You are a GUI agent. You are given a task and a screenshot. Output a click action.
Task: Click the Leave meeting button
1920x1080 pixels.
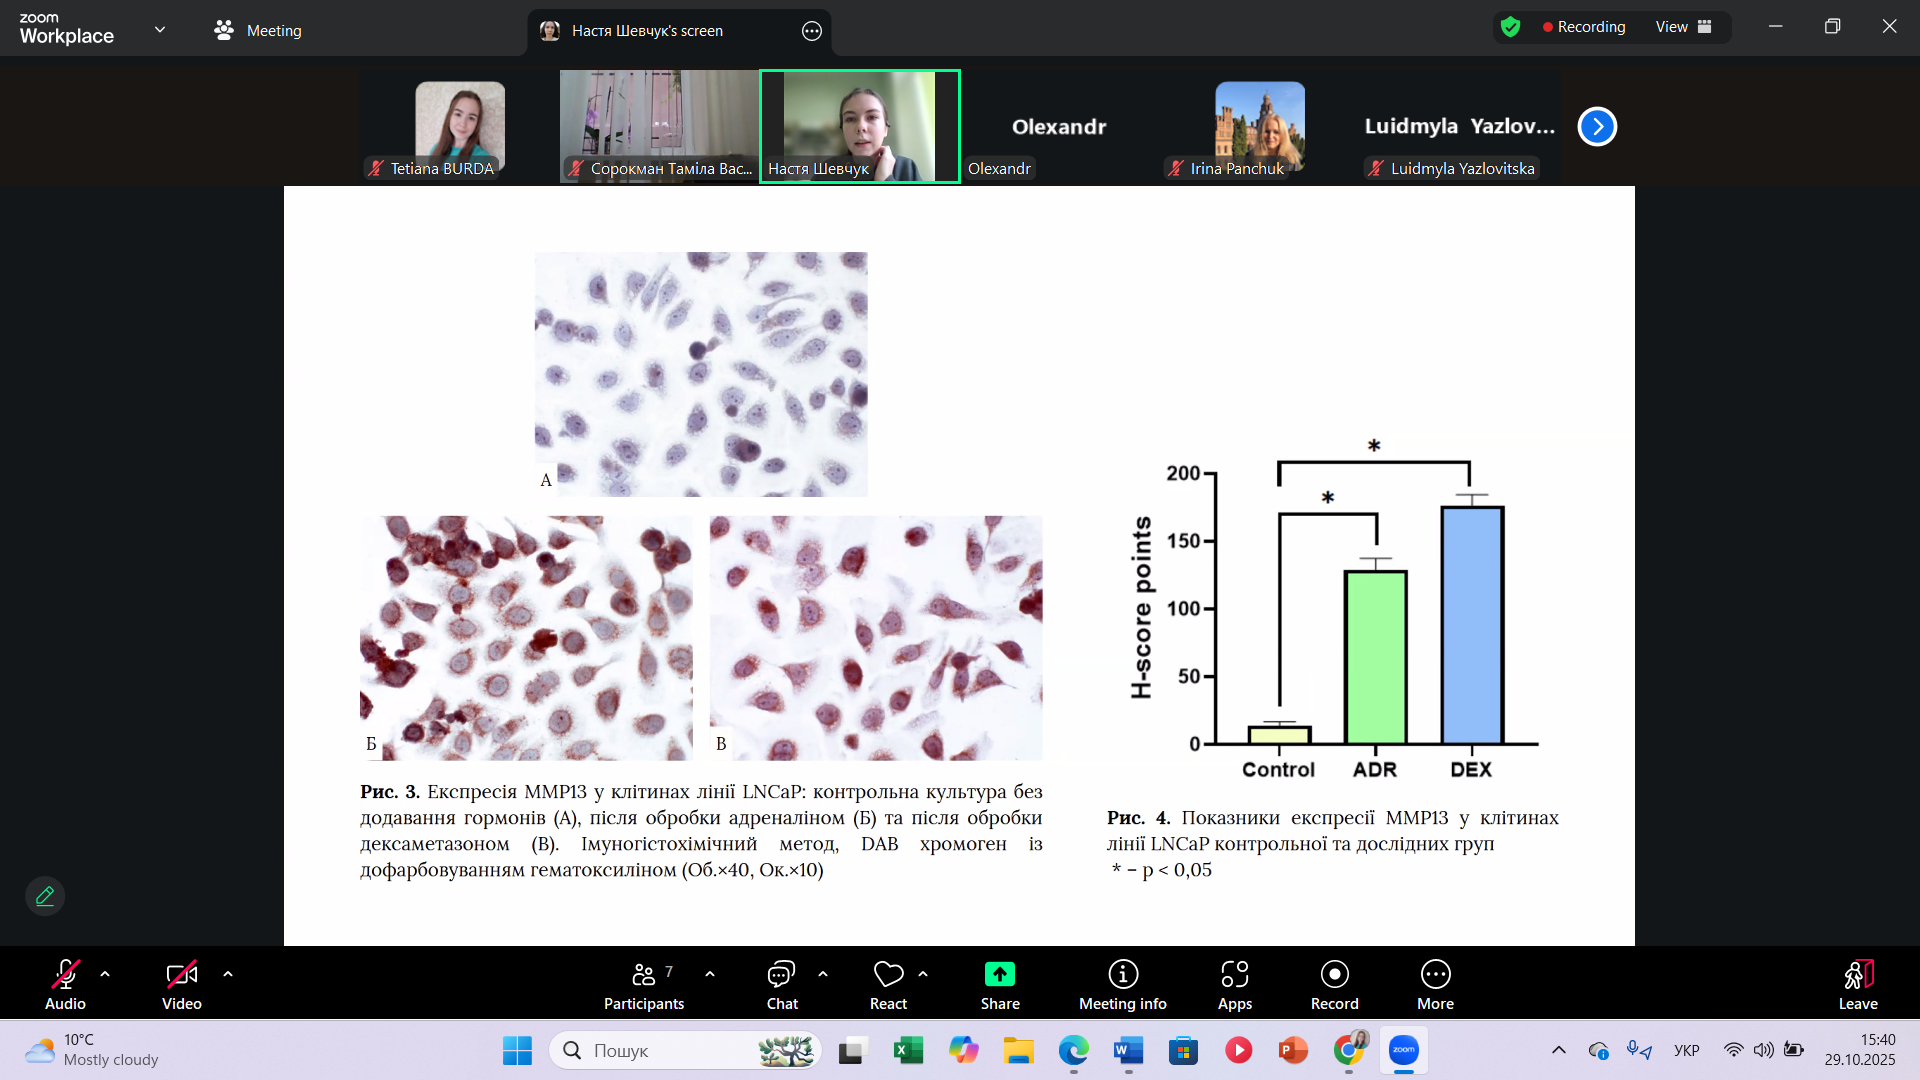[x=1857, y=985]
